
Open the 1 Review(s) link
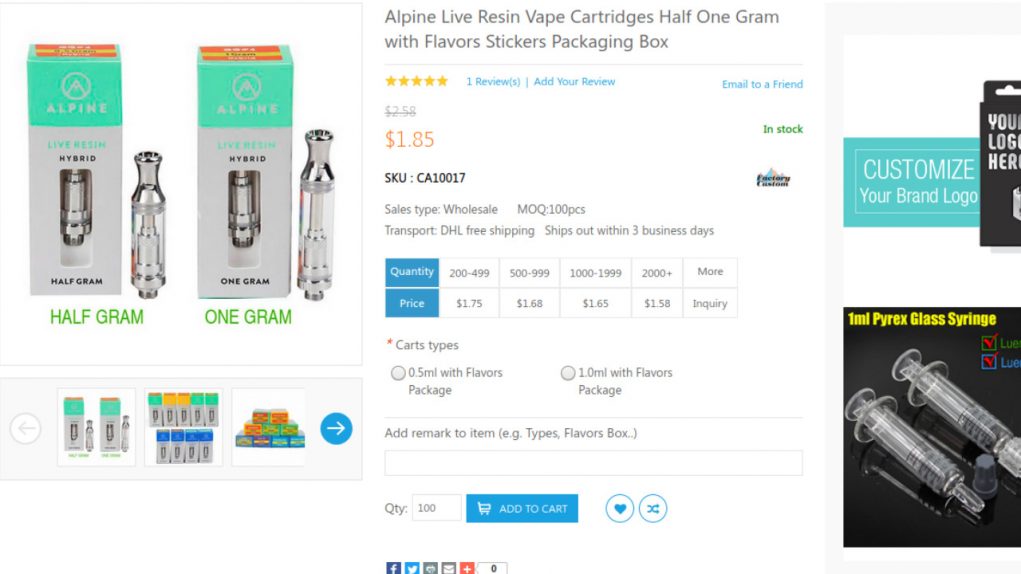click(x=493, y=82)
